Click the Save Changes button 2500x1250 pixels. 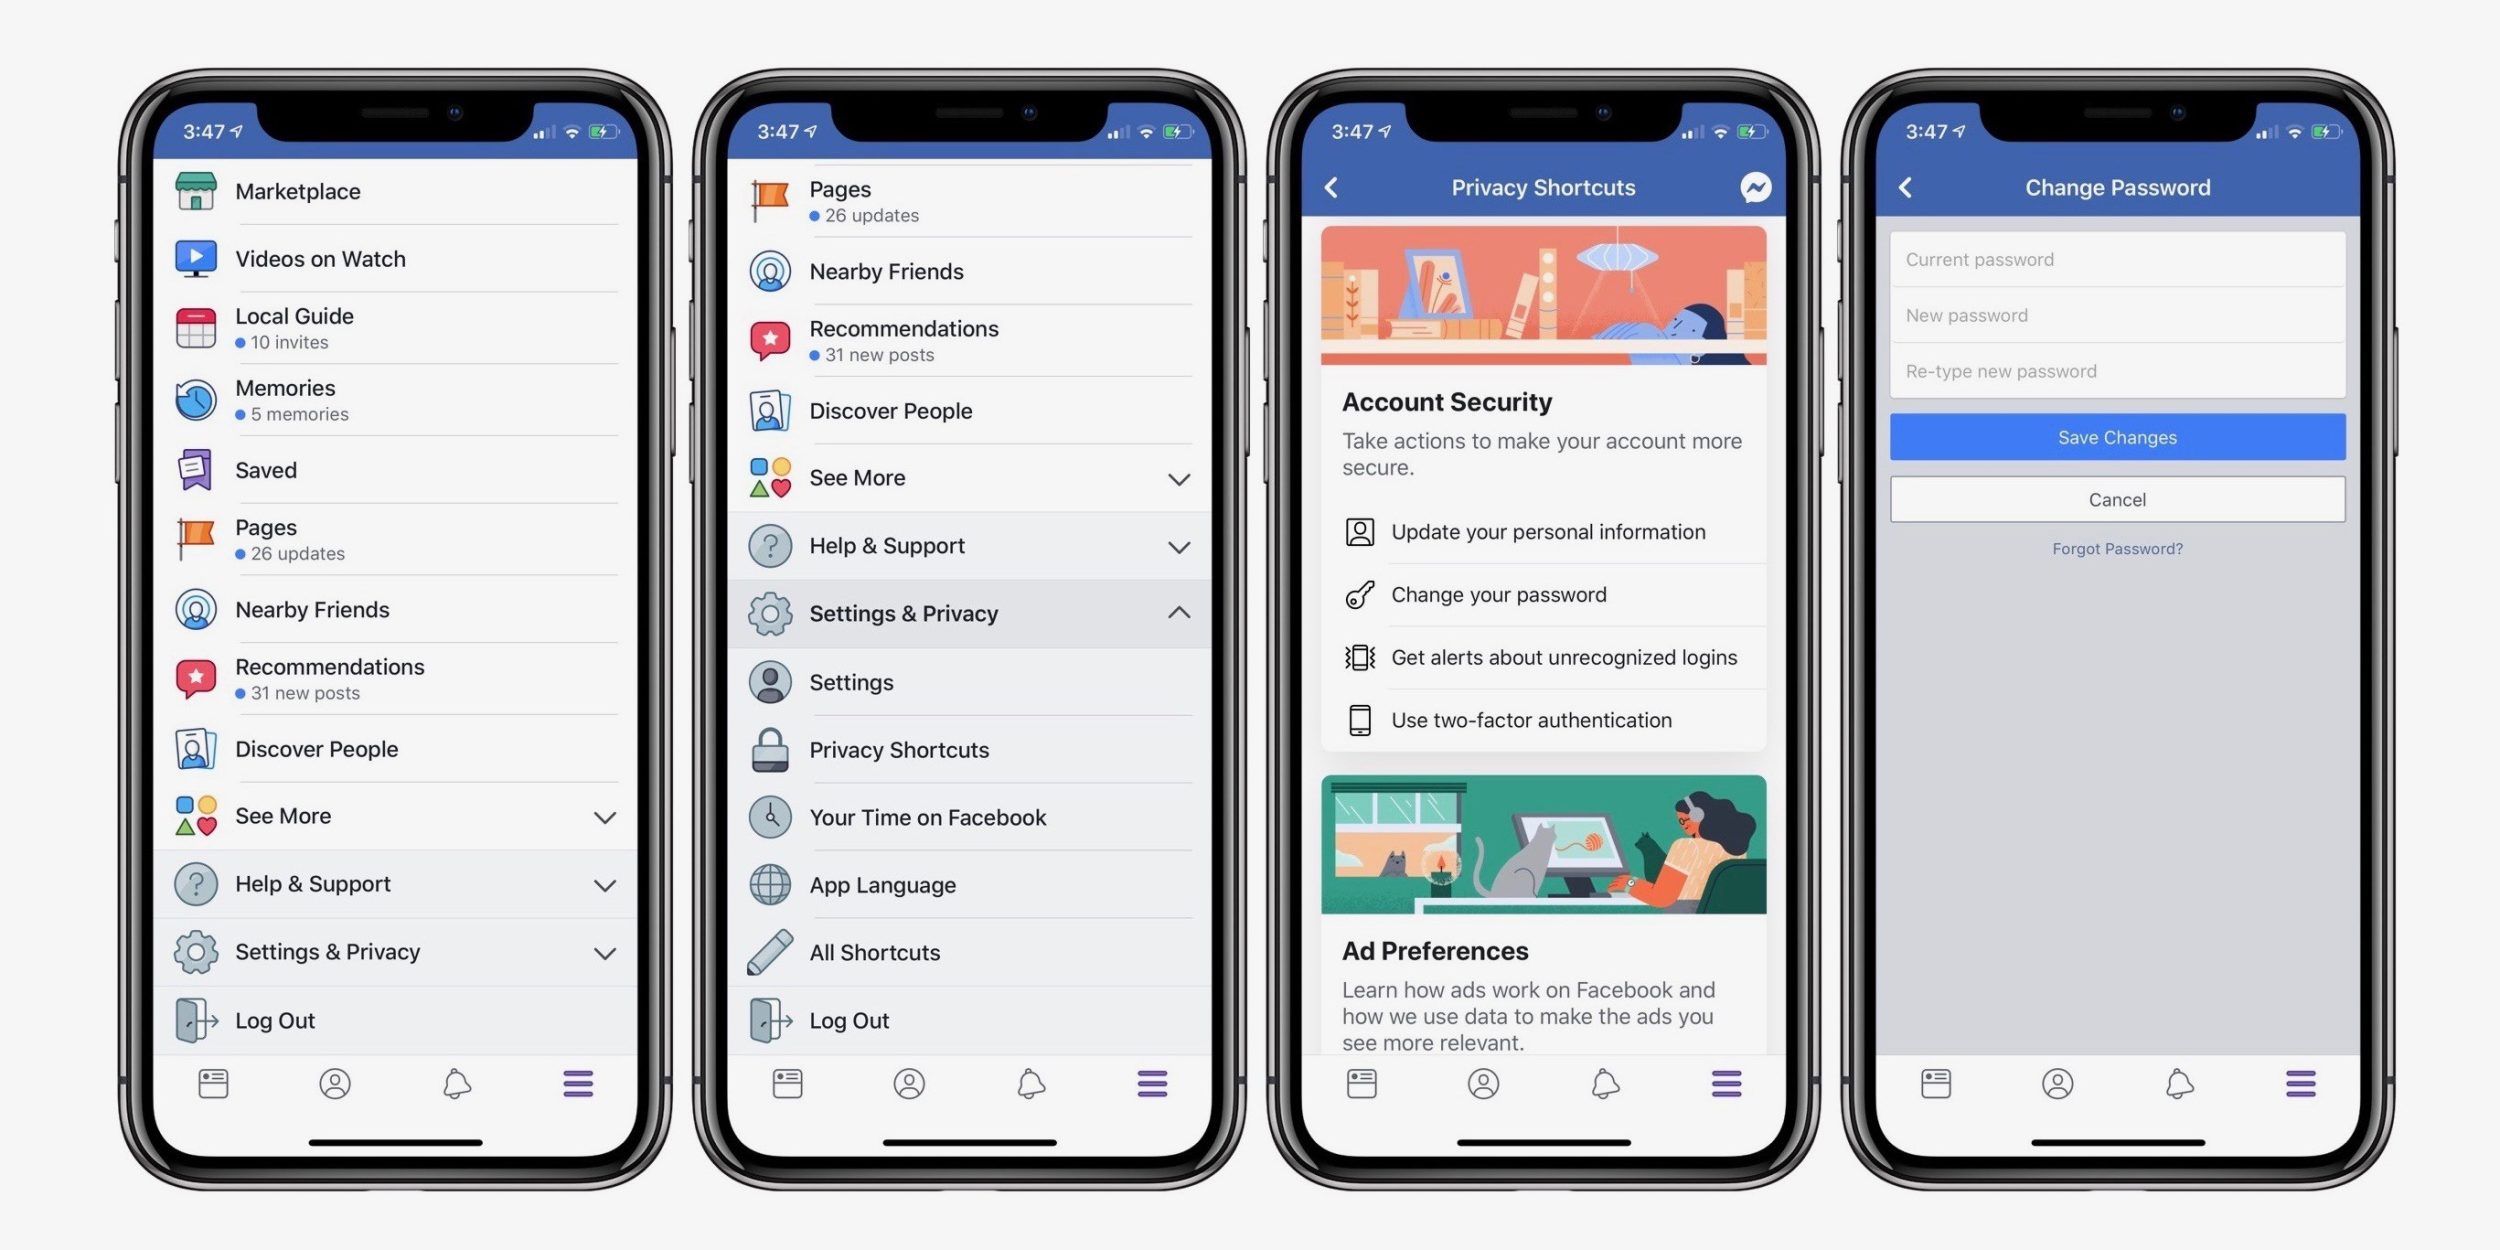2117,435
